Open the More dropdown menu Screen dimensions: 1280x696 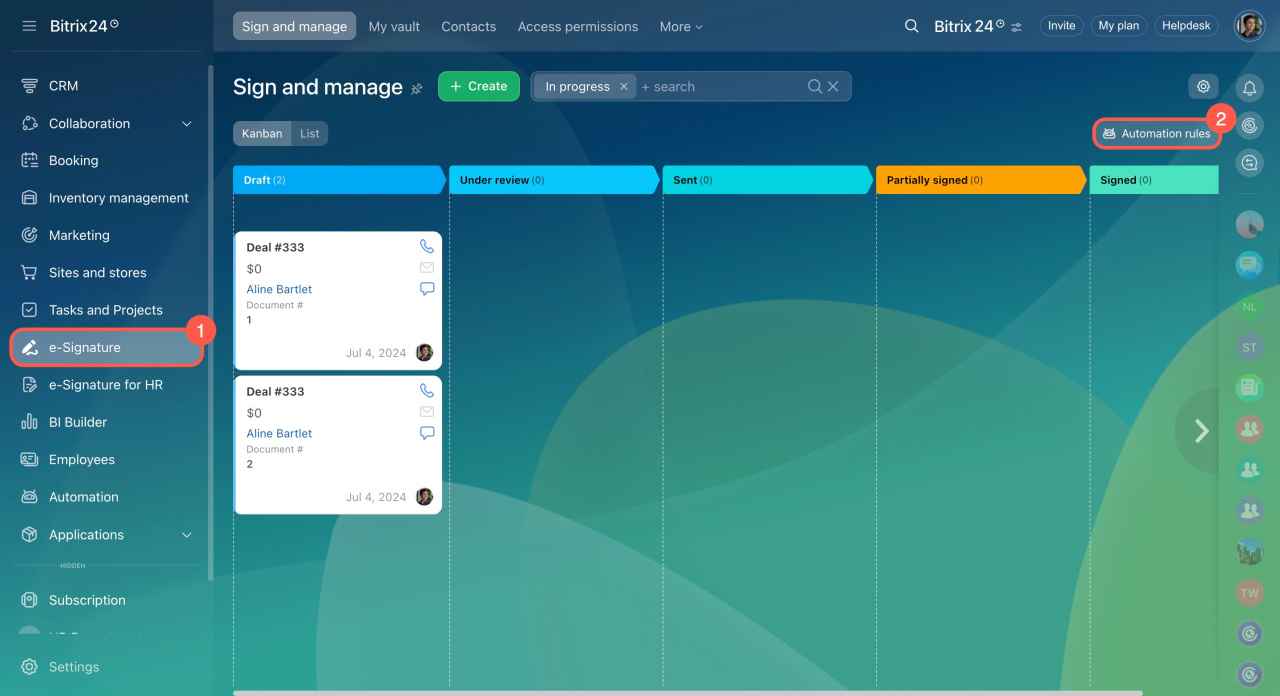click(680, 27)
